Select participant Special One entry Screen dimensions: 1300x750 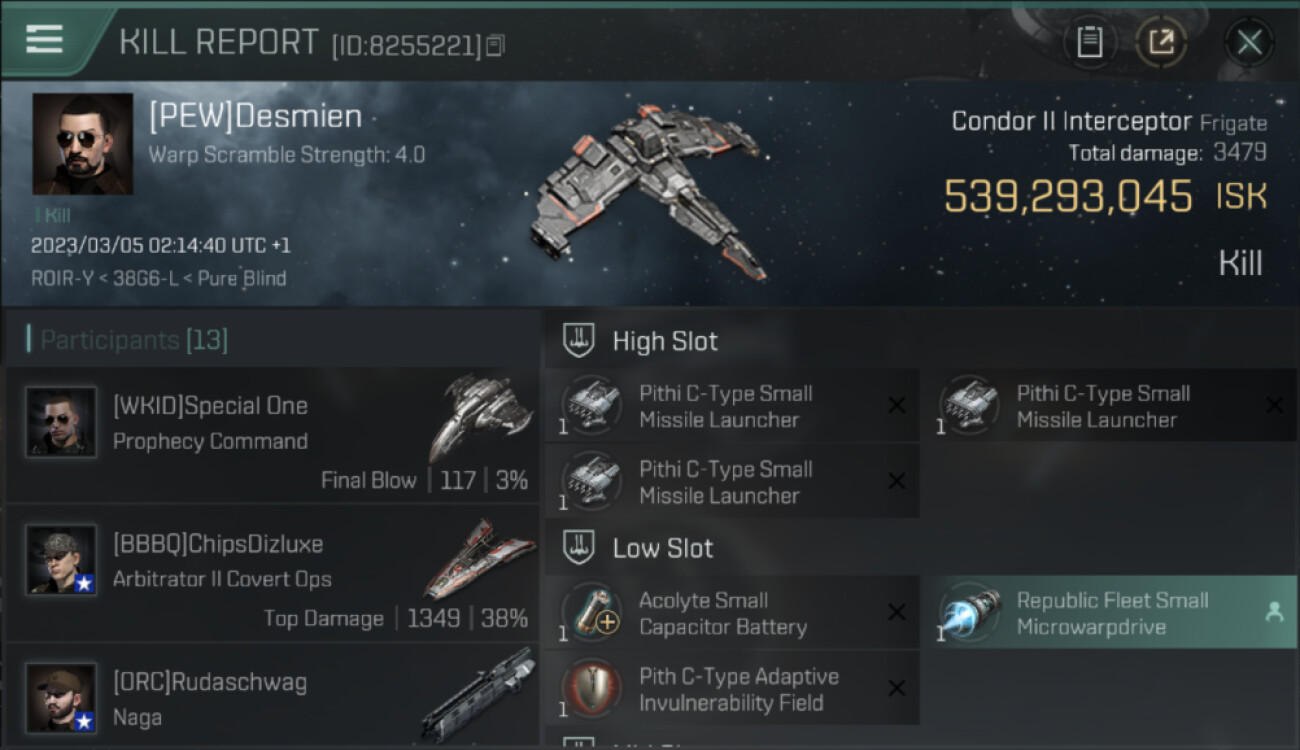coord(272,435)
